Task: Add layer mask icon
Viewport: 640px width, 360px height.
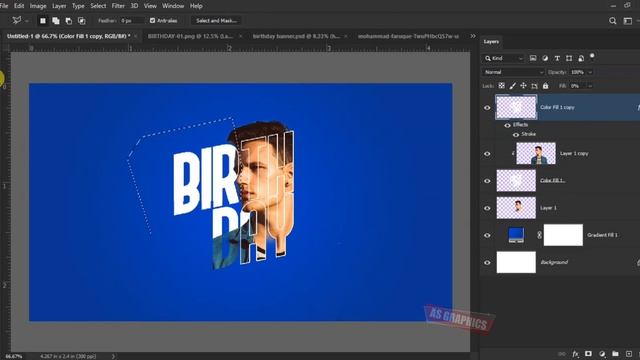Action: pyautogui.click(x=588, y=354)
